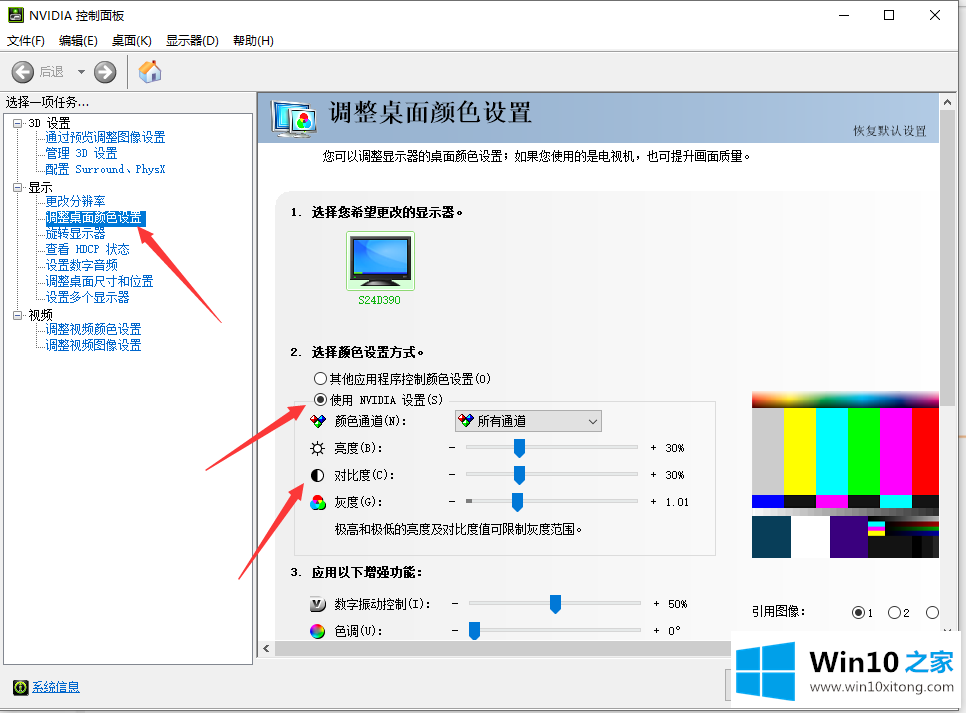Increase contrast with the plus button
Viewport: 966px width, 713px height.
pyautogui.click(x=653, y=475)
